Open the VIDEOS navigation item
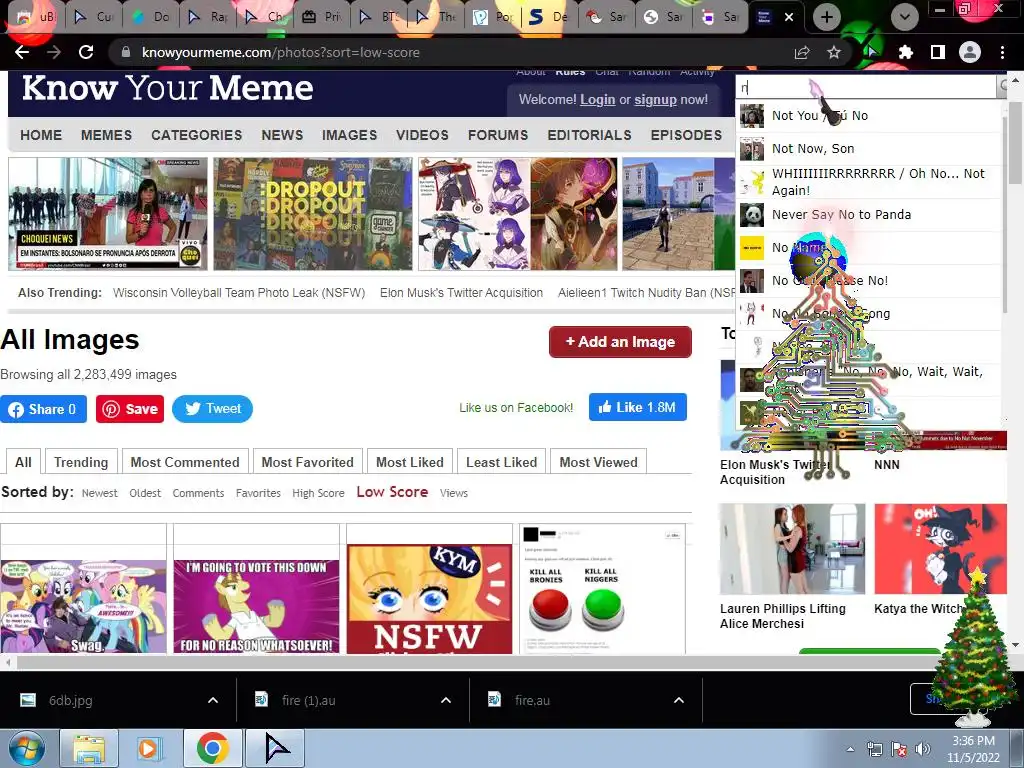The height and width of the screenshot is (768, 1024). 422,135
